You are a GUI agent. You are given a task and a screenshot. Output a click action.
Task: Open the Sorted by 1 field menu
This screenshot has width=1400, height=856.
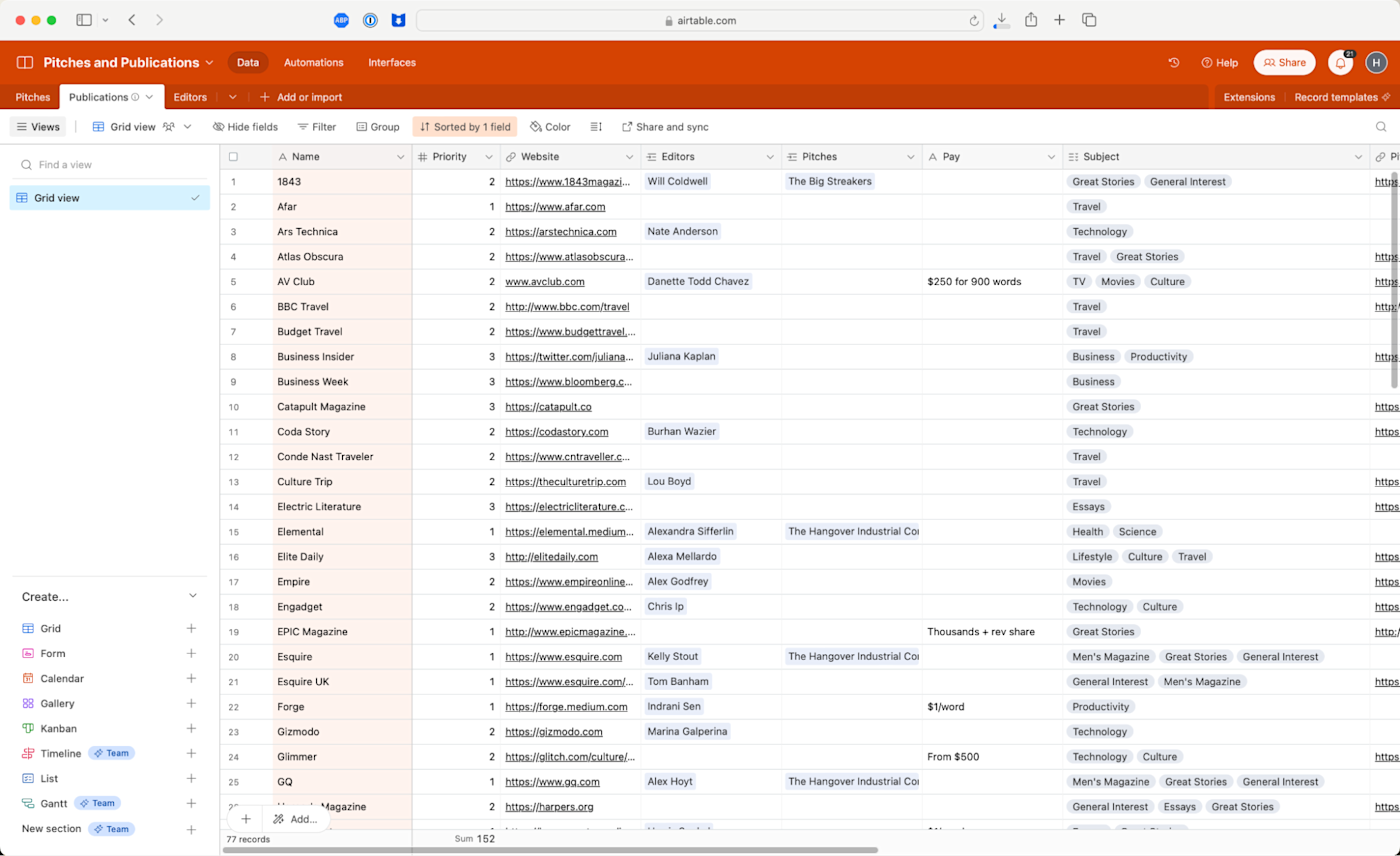464,127
